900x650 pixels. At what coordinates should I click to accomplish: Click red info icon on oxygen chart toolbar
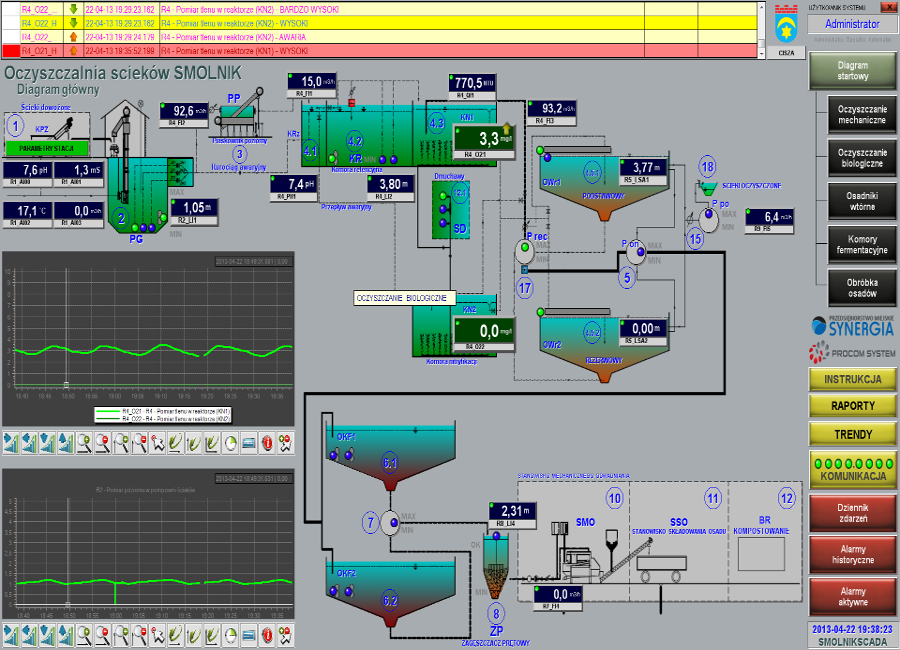tap(267, 443)
